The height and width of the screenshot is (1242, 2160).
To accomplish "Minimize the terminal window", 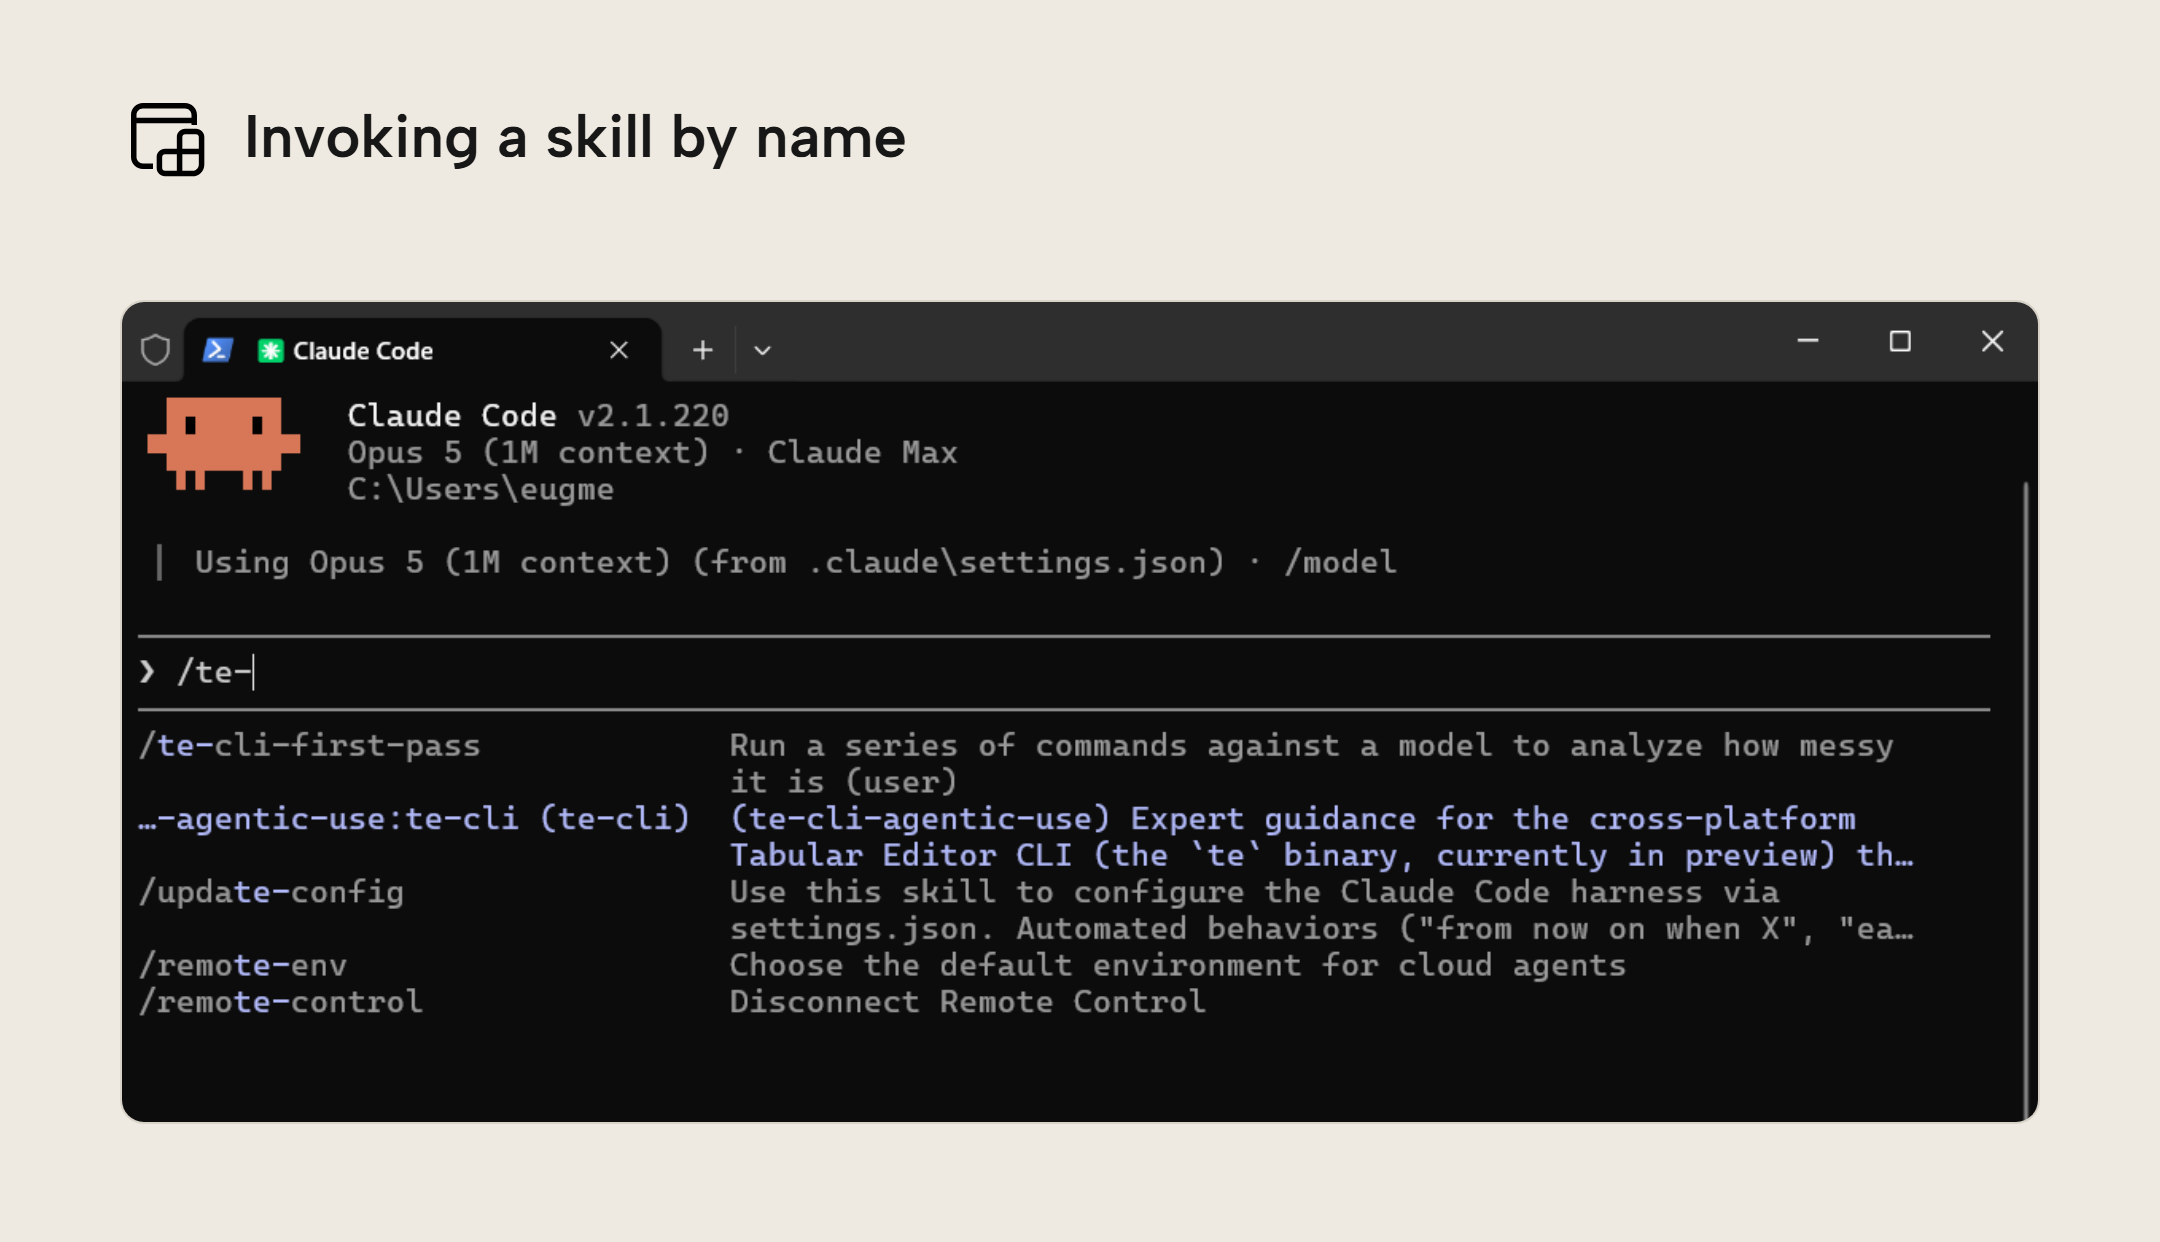I will pyautogui.click(x=1808, y=341).
